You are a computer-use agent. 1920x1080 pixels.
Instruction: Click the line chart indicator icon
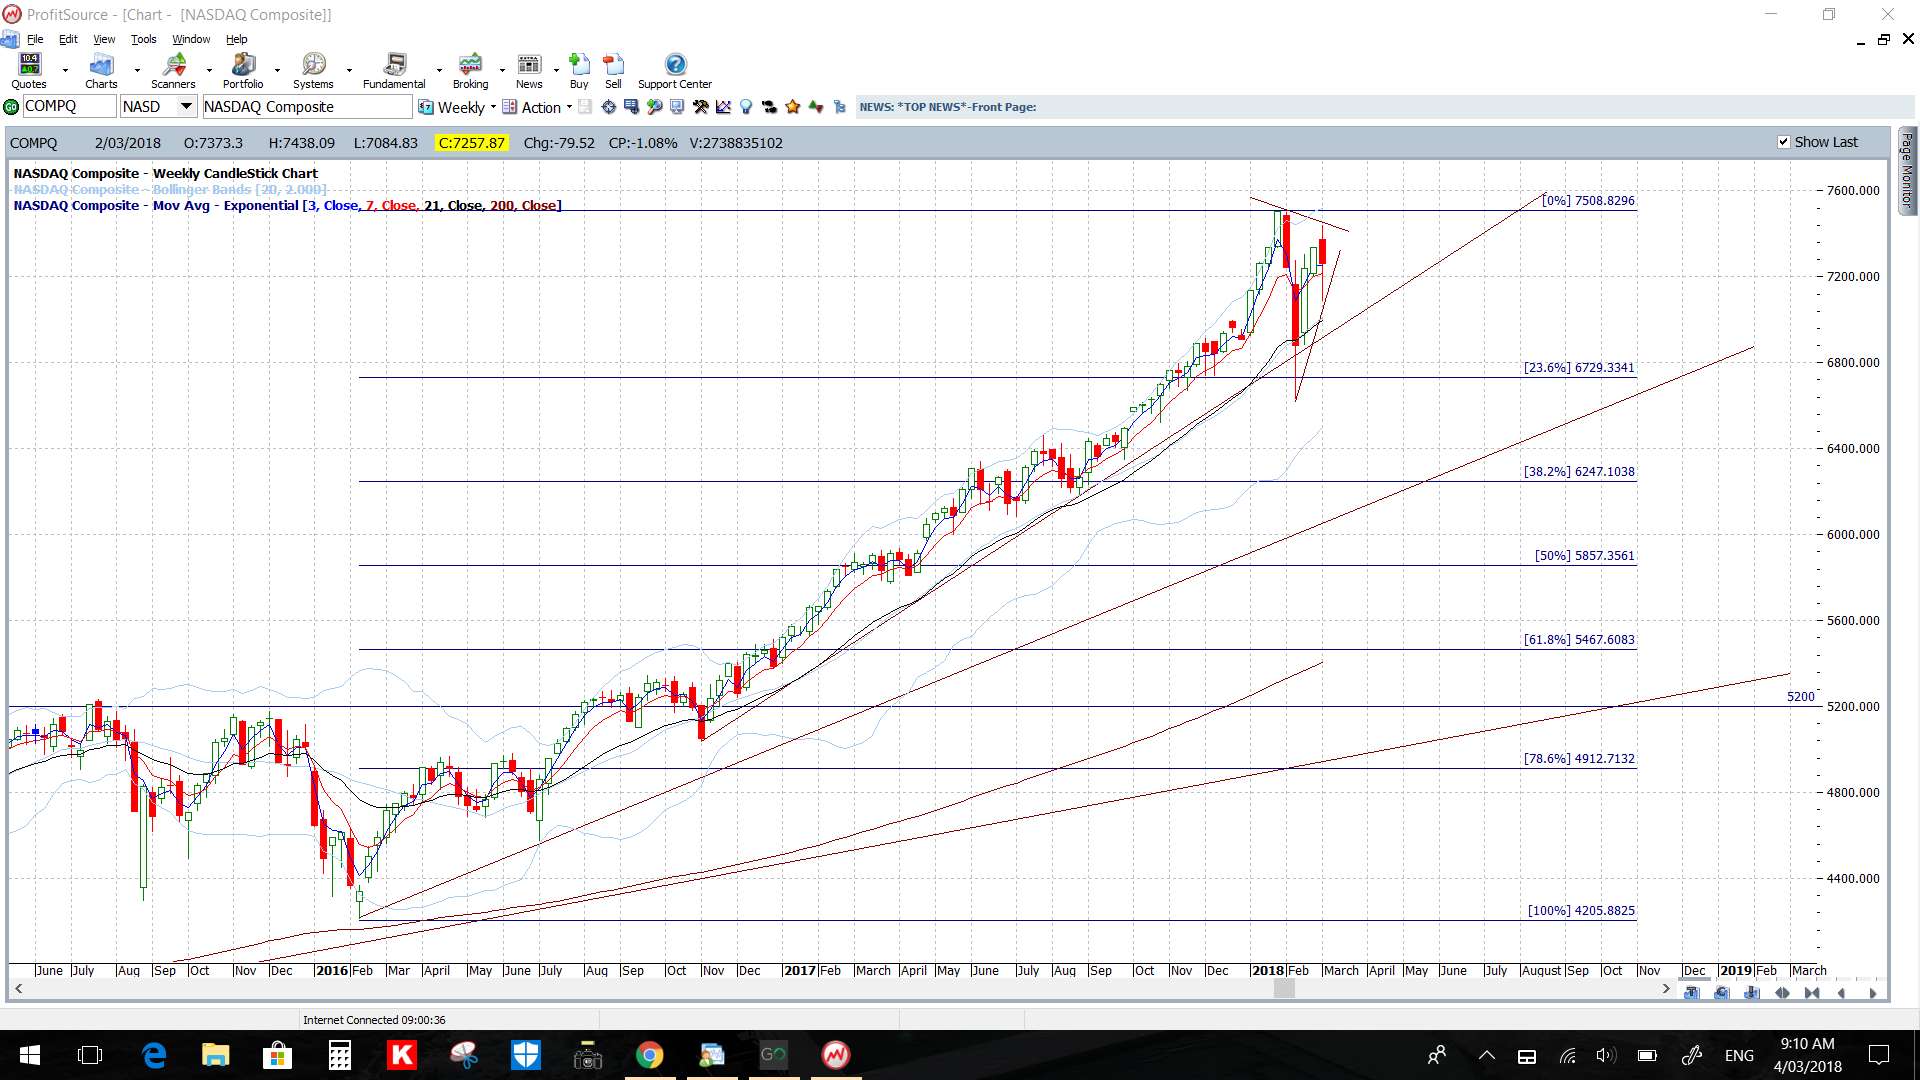[x=723, y=107]
